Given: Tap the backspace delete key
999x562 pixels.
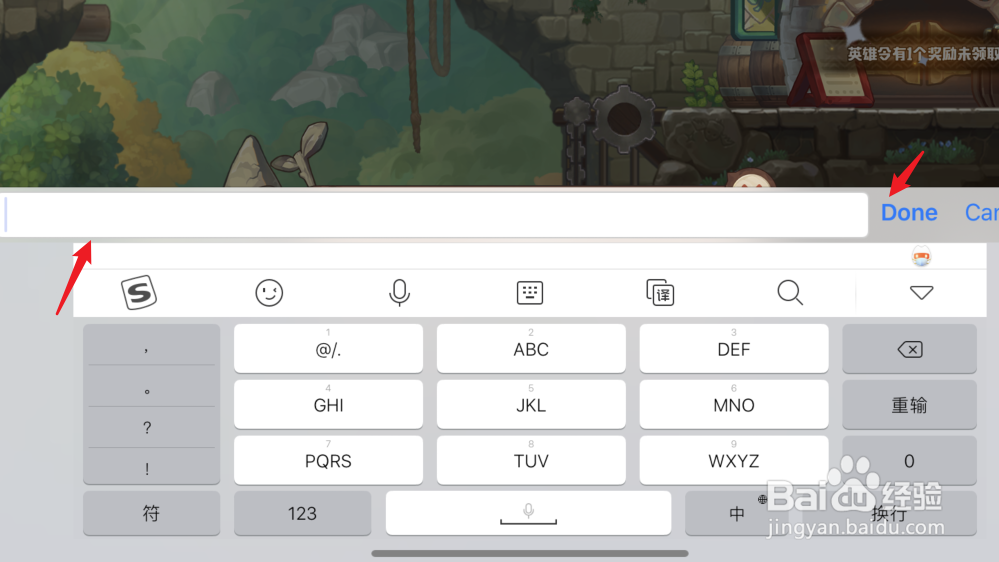Looking at the screenshot, I should [909, 349].
